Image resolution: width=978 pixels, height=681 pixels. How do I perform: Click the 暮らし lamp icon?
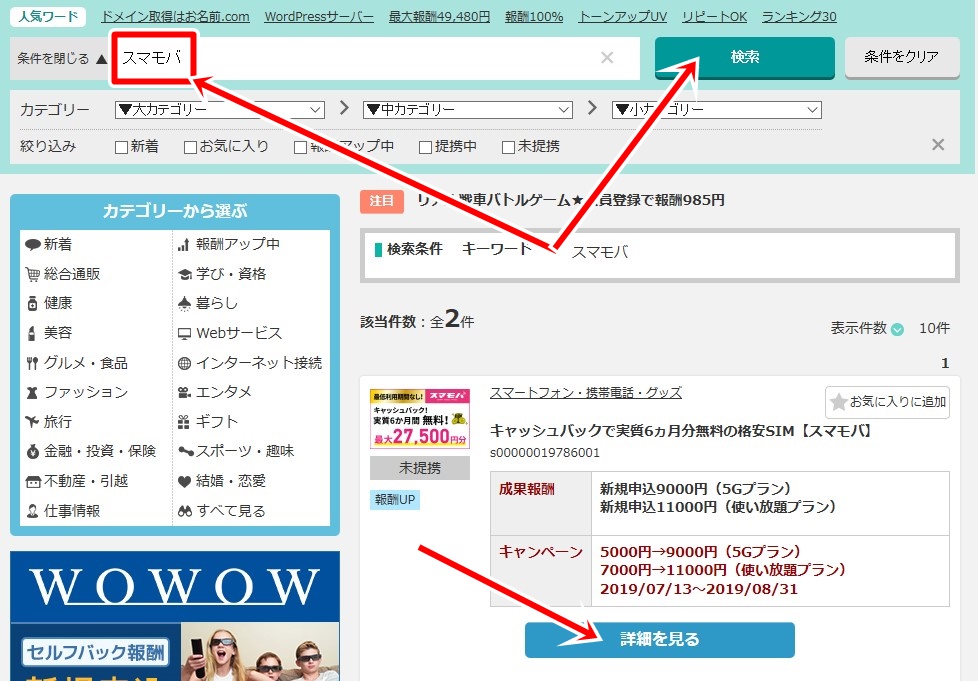tap(184, 304)
